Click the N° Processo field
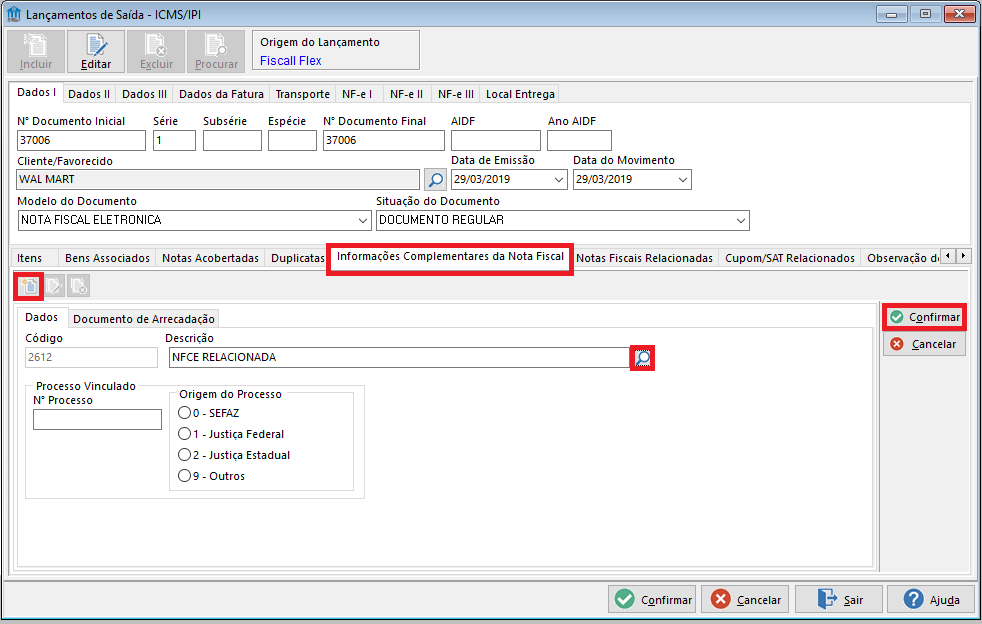The height and width of the screenshot is (624, 982). [97, 419]
